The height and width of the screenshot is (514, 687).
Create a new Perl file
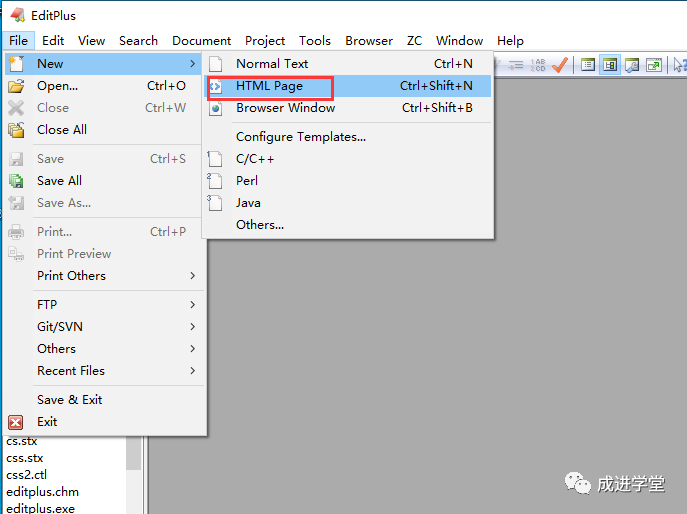[348, 181]
